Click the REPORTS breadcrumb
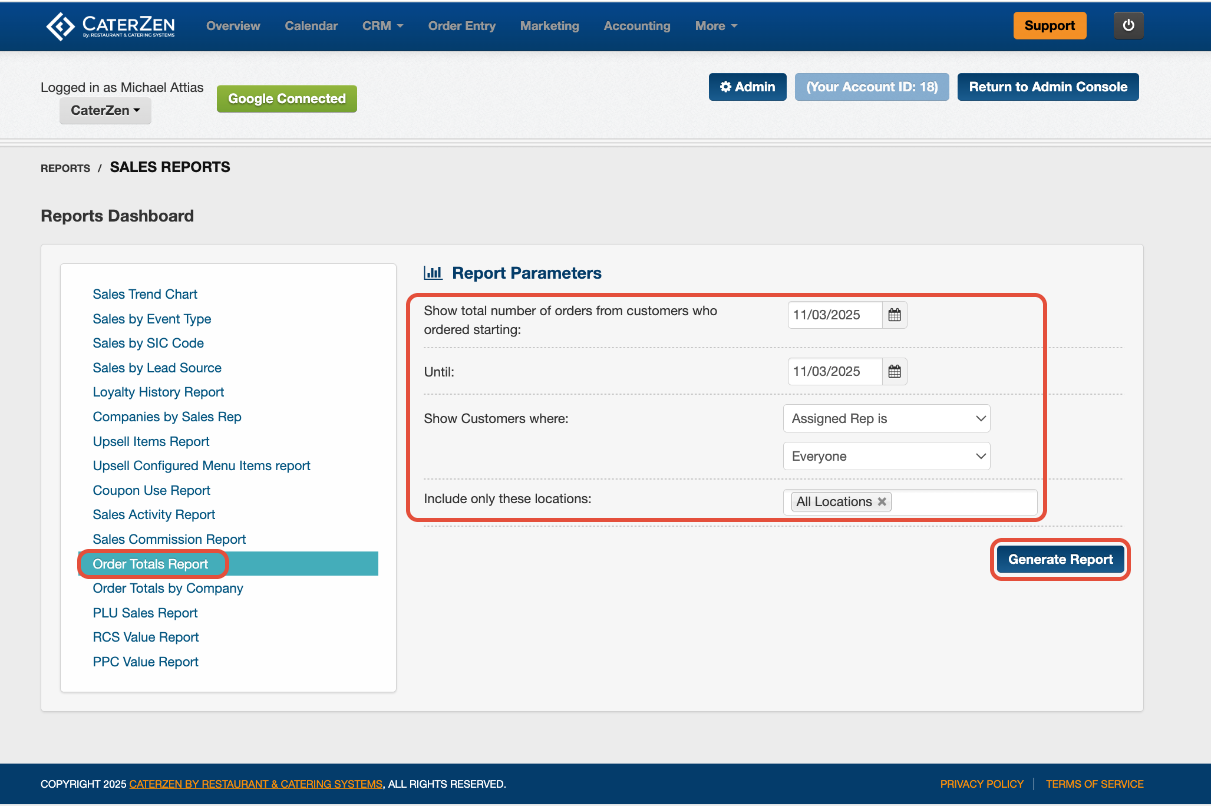Image resolution: width=1211 pixels, height=806 pixels. [65, 168]
